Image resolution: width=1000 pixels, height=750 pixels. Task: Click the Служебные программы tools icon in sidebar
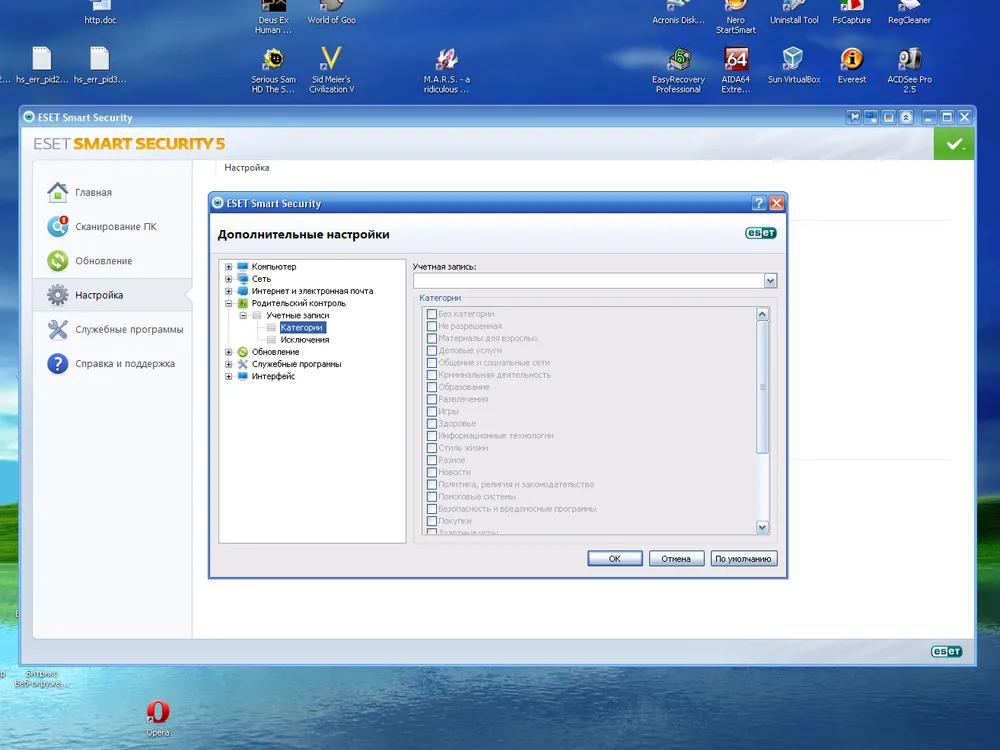tap(58, 330)
